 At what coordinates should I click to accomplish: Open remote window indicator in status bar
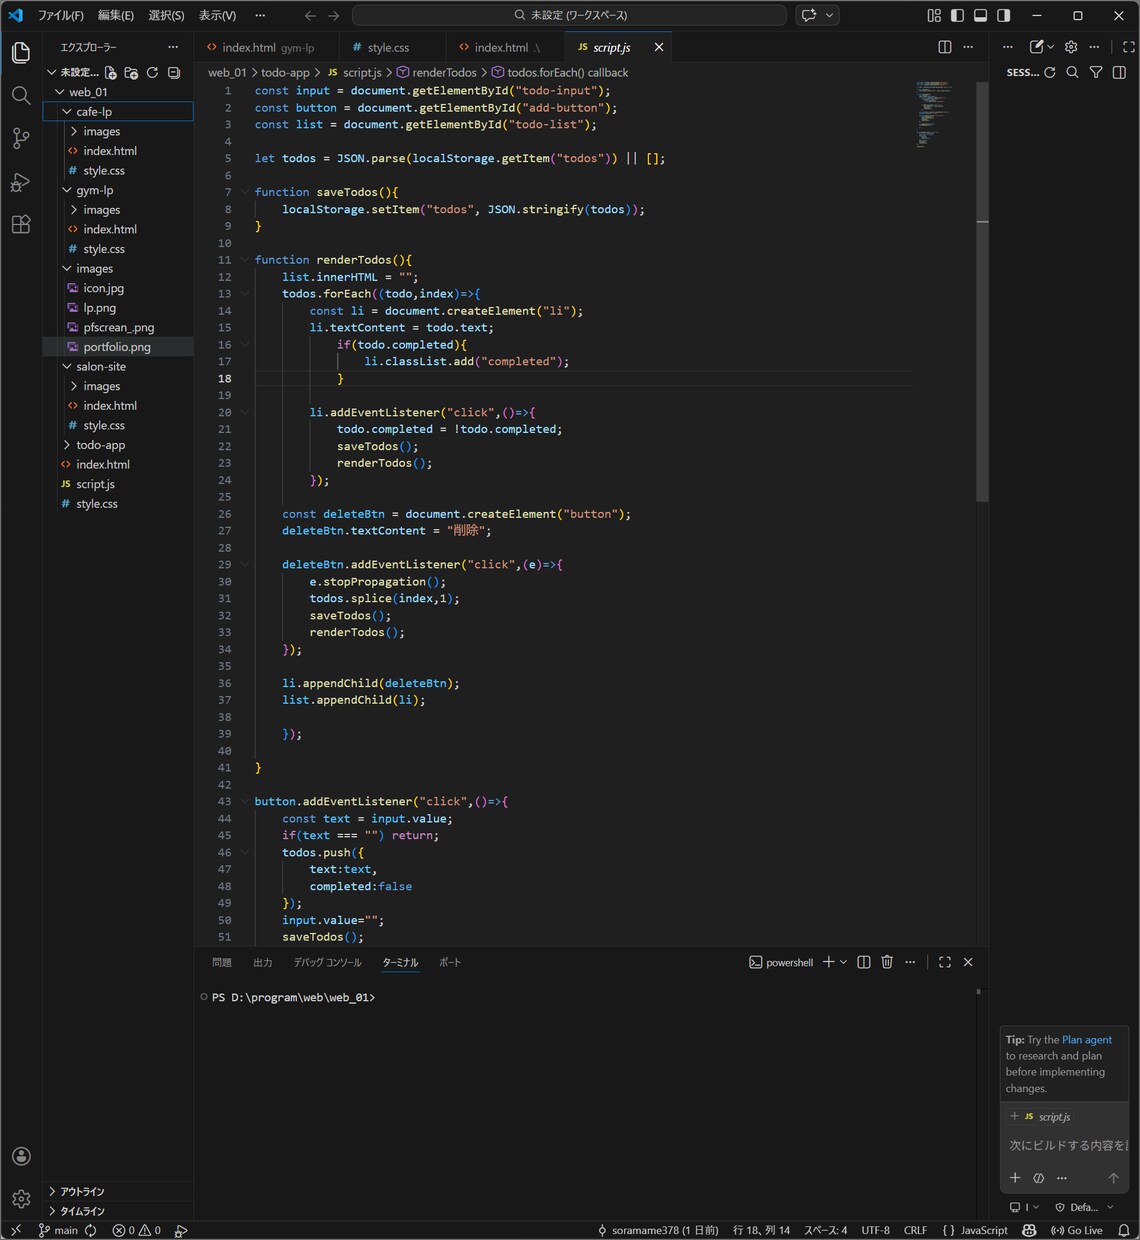tap(15, 1230)
